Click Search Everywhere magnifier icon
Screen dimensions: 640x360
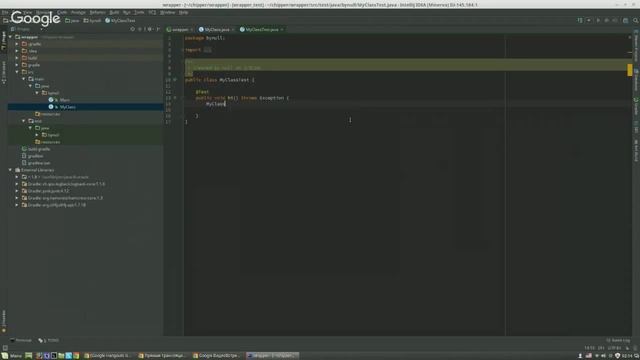tap(636, 20)
